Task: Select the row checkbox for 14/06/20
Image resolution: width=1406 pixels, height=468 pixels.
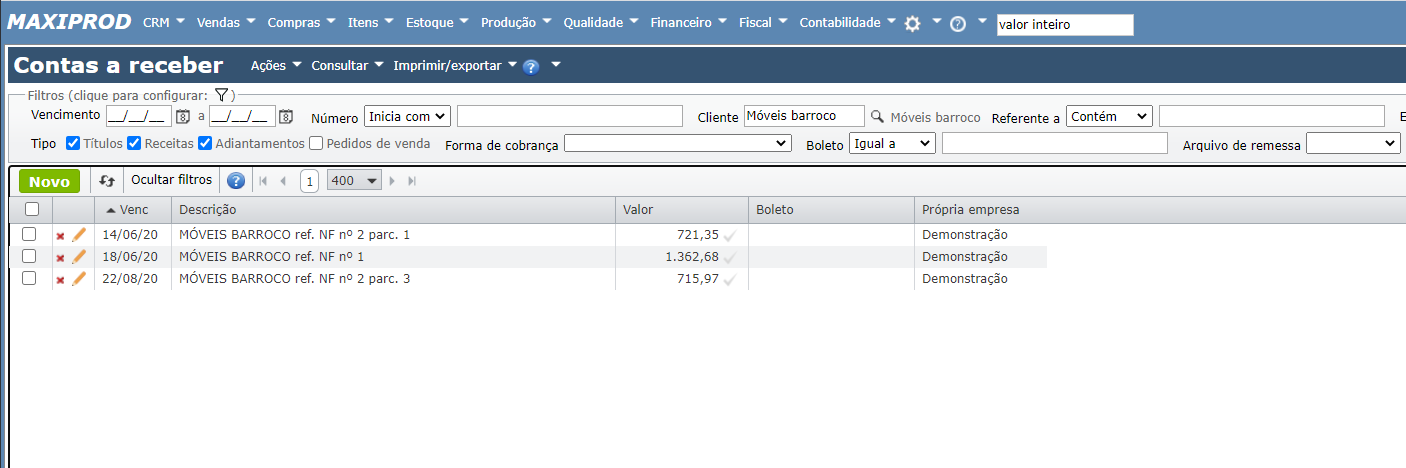Action: (x=29, y=234)
